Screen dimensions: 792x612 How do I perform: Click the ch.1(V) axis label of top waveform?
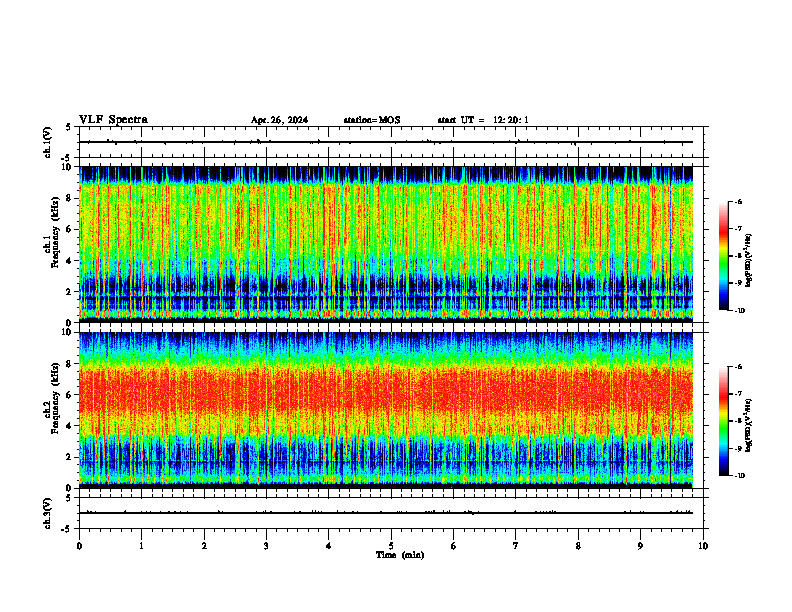pyautogui.click(x=48, y=142)
